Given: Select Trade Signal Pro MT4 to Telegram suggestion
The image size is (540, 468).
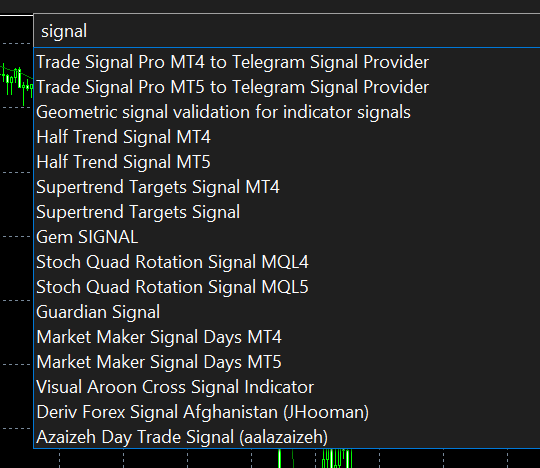Looking at the screenshot, I should point(287,62).
